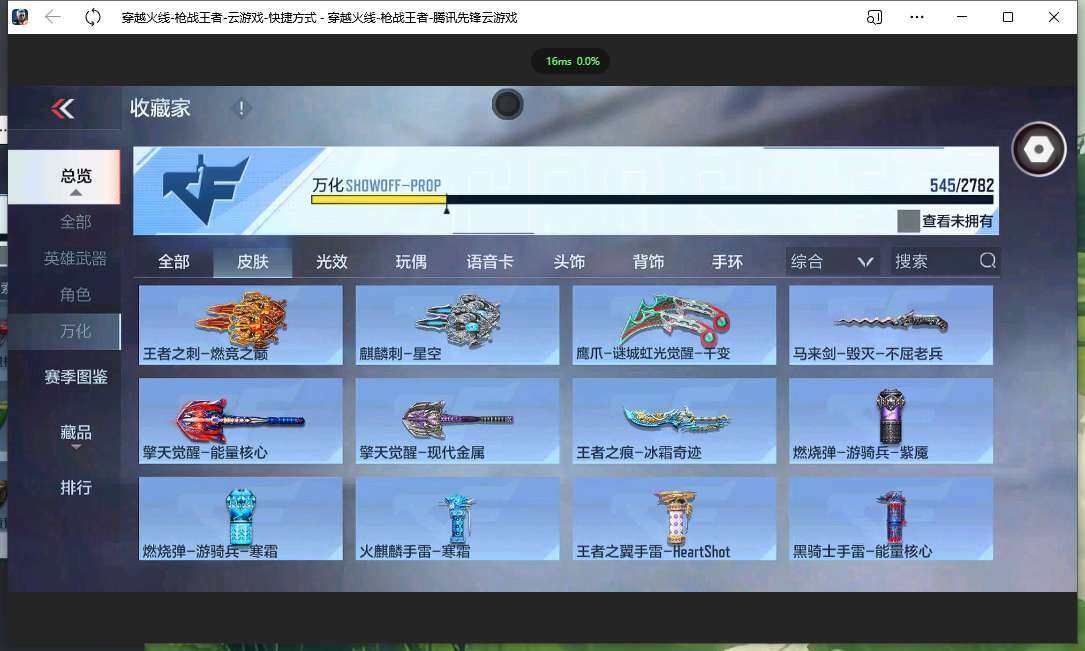Open the 黑骑士手雷-能量核心 card

[x=891, y=518]
